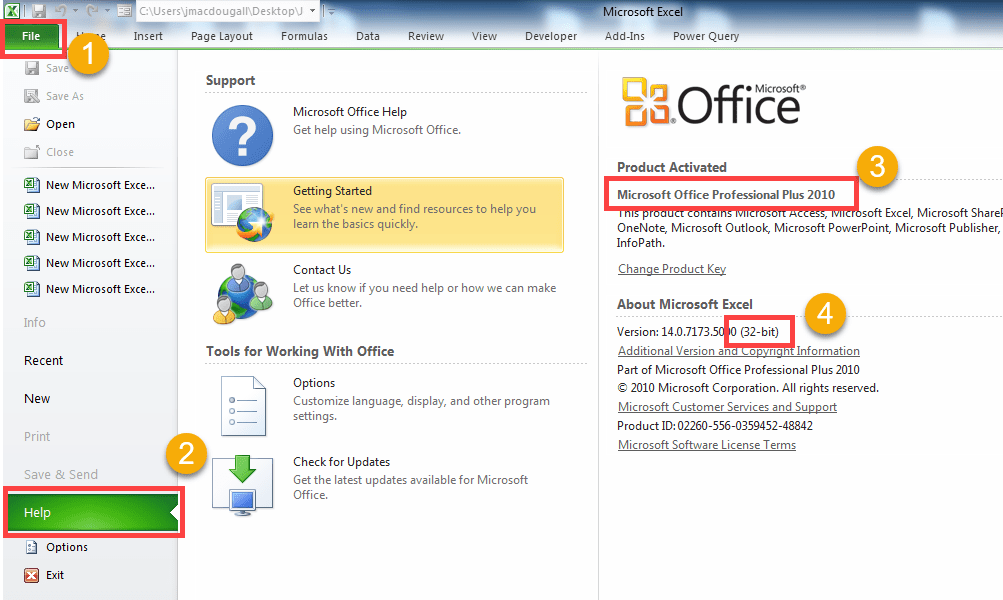
Task: Select the Power Query tab
Action: click(x=706, y=36)
